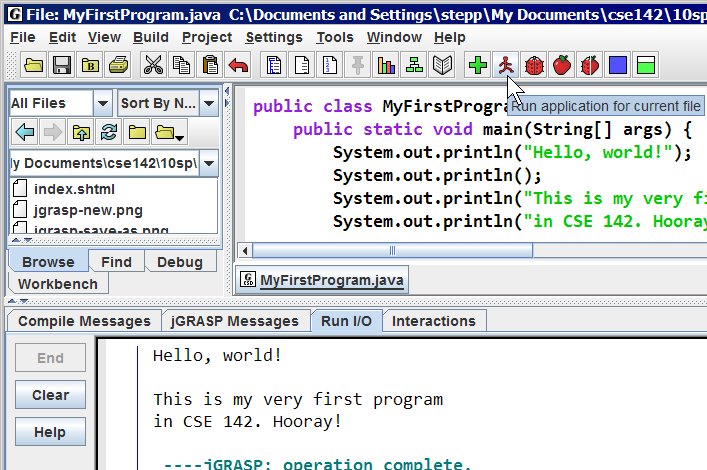This screenshot has width=707, height=470.
Task: Open the directory path dropdown
Action: (x=210, y=162)
